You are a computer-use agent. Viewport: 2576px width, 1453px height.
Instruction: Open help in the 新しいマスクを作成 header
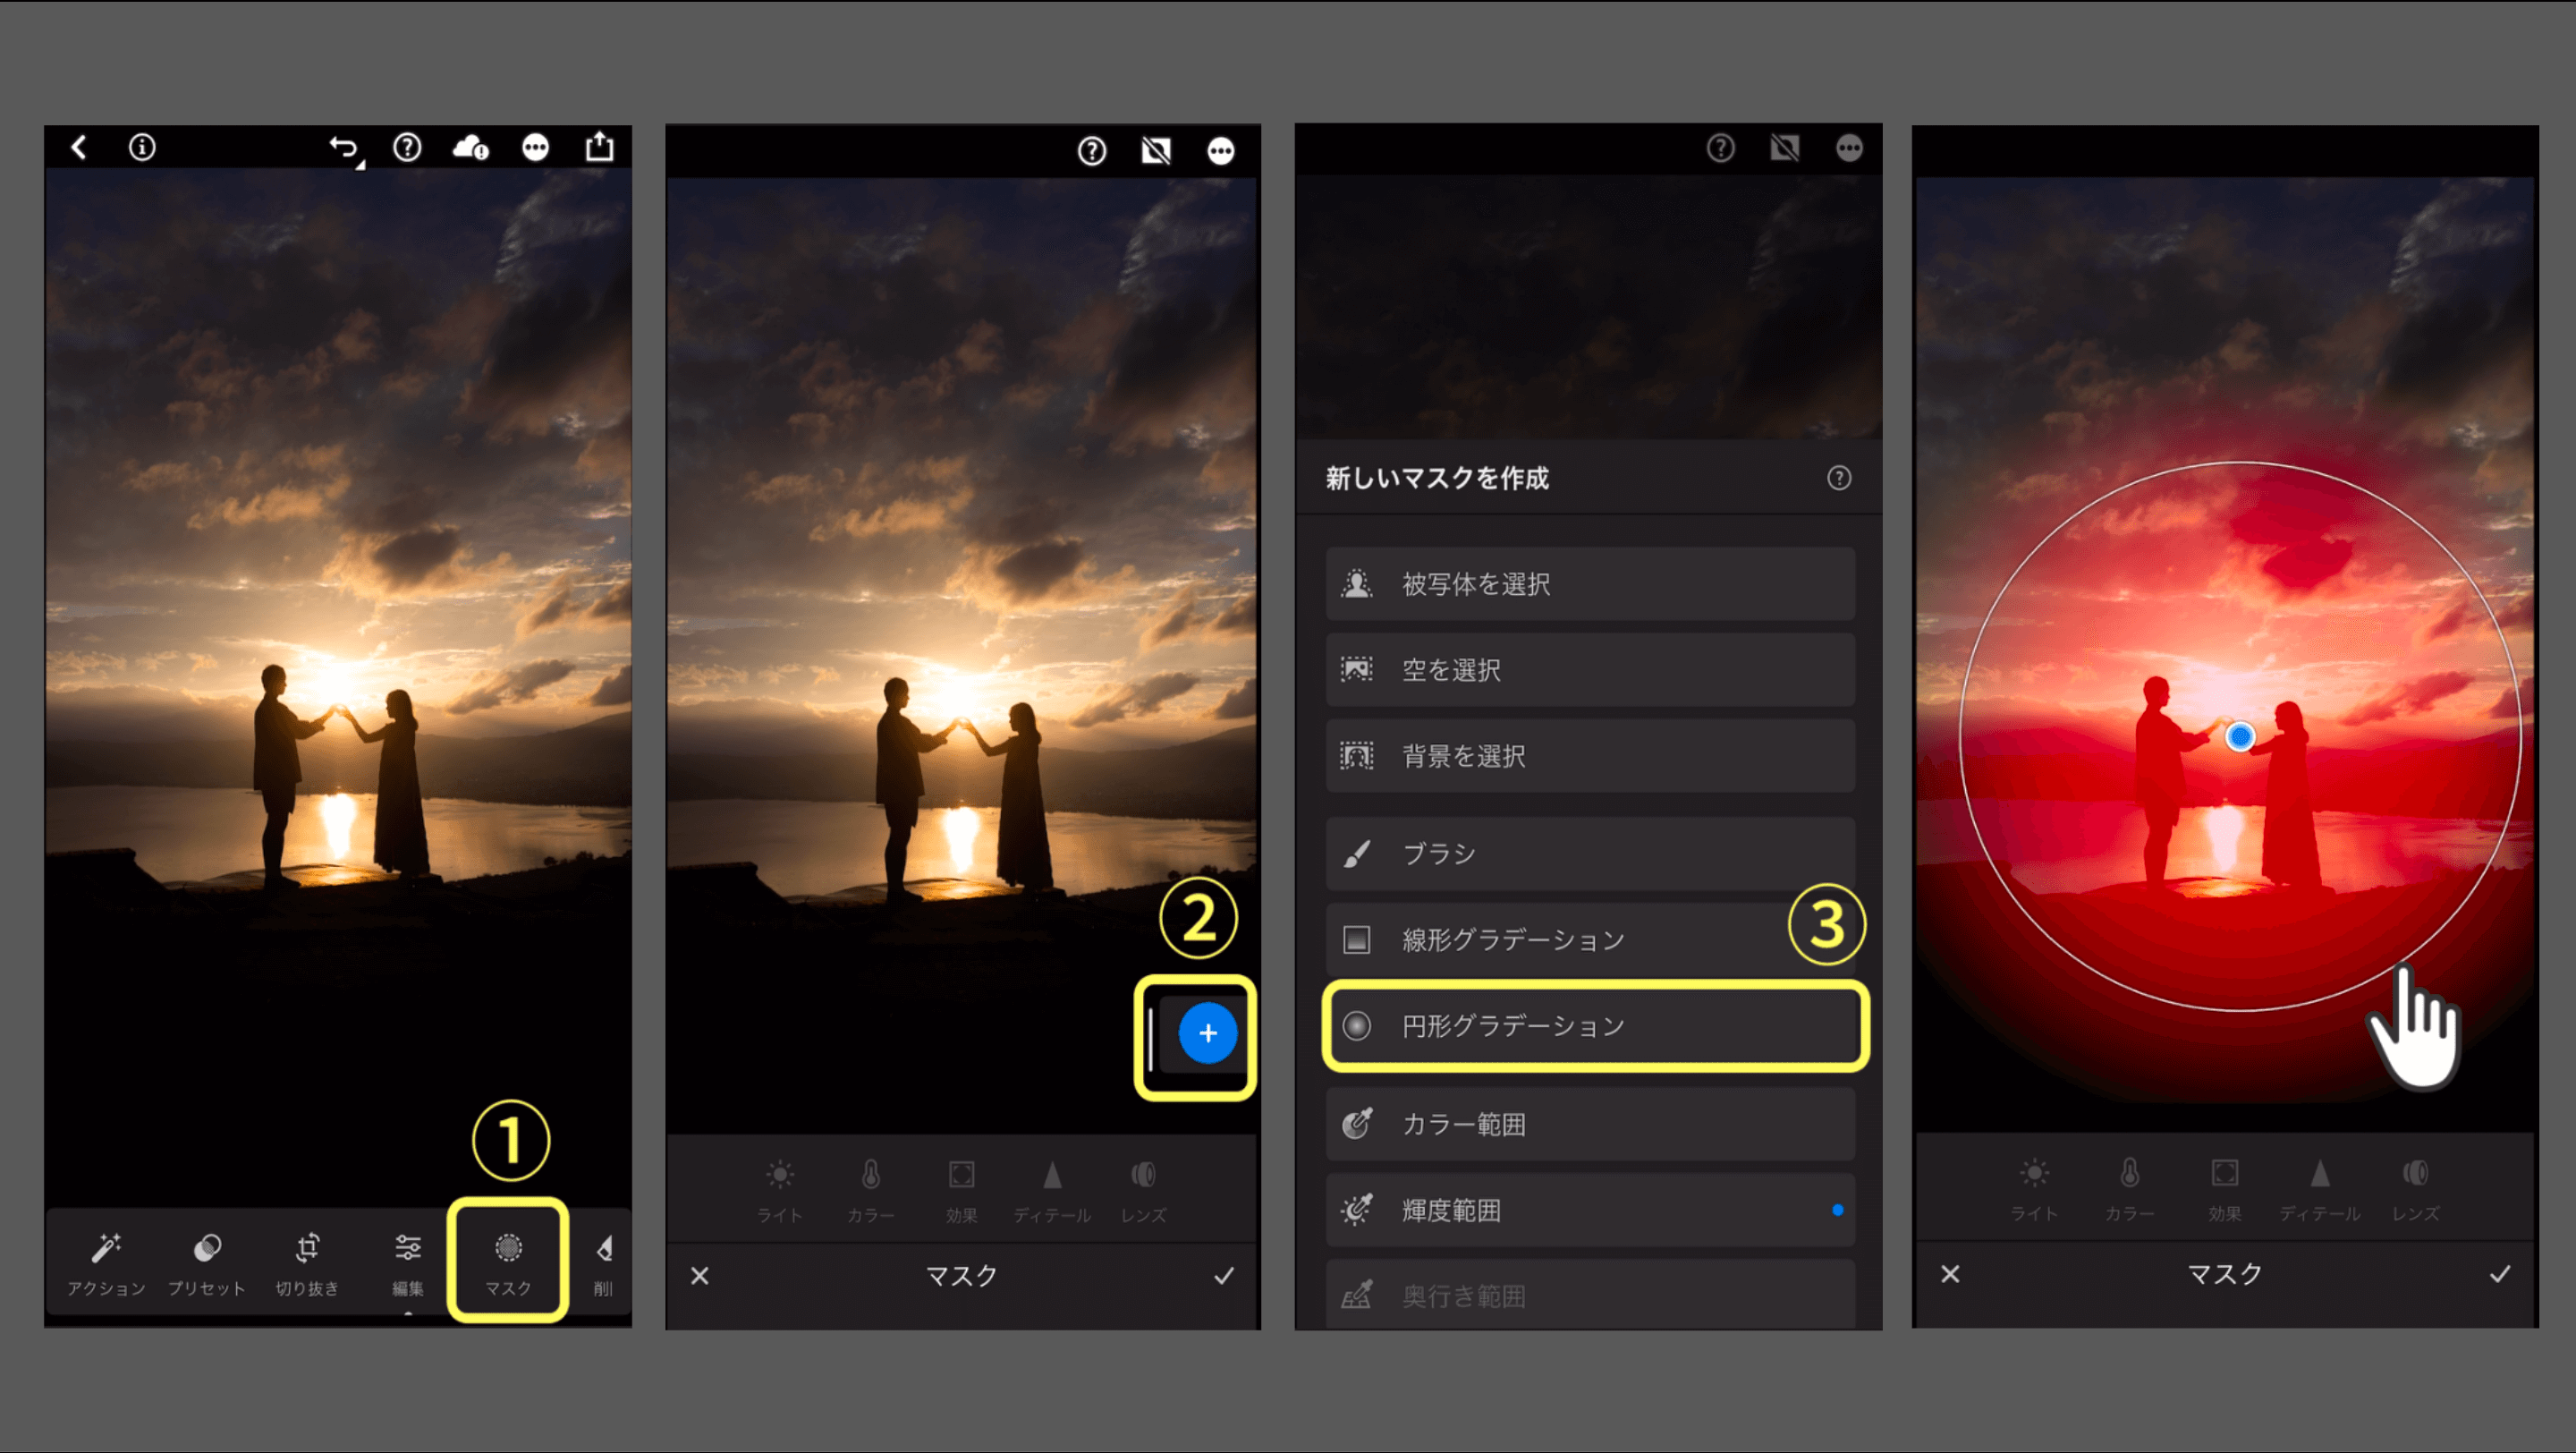[1838, 478]
